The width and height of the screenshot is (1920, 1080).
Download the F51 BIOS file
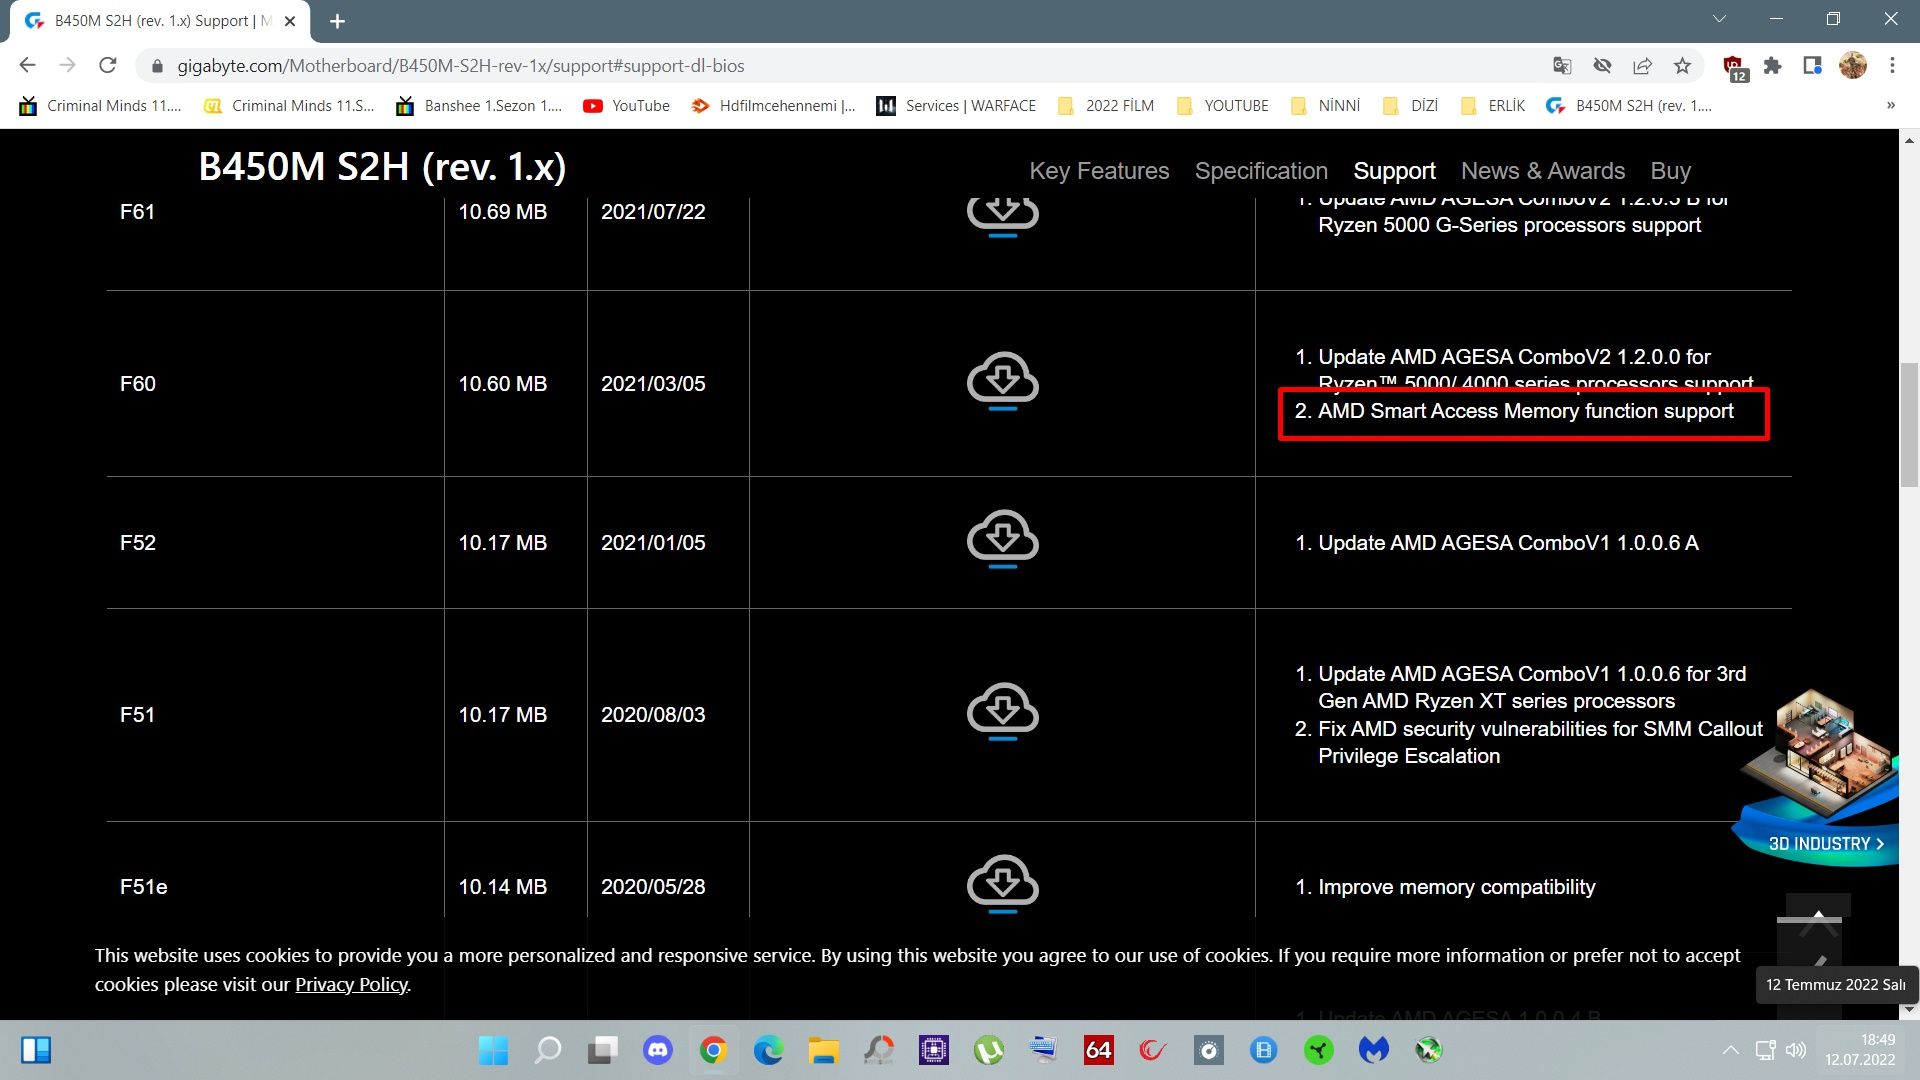click(x=1002, y=712)
